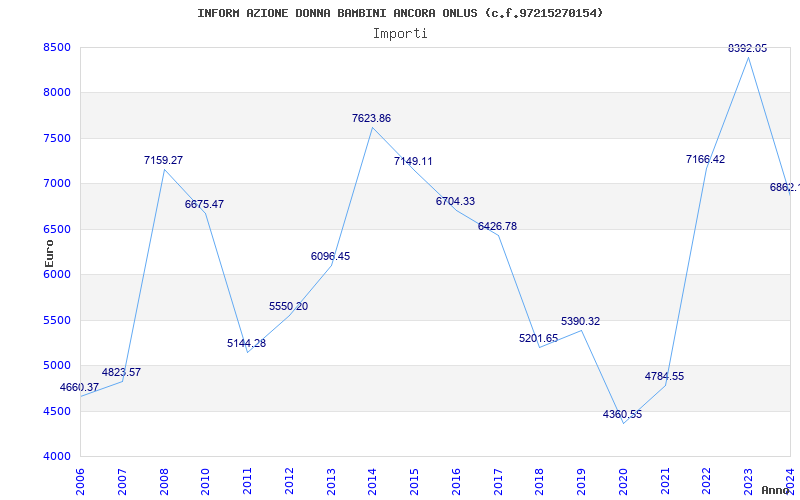The height and width of the screenshot is (500, 800).
Task: Click the 2022 year label
Action: 707,482
